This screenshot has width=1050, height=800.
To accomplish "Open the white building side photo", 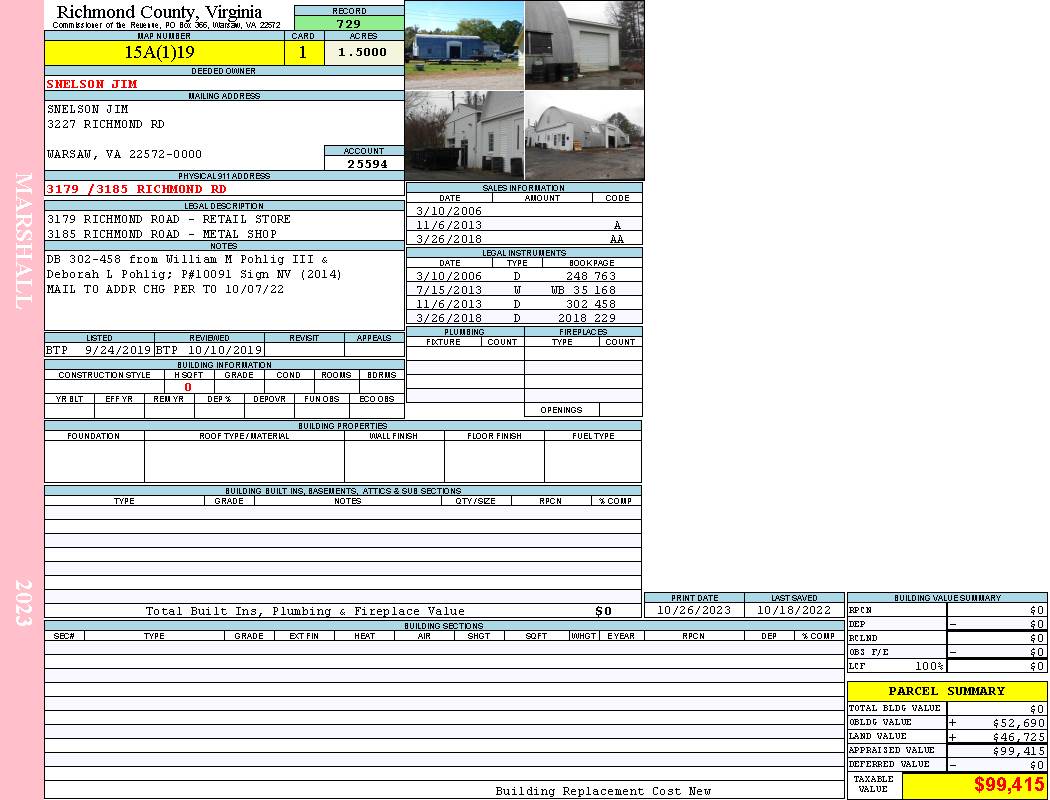I will [464, 135].
